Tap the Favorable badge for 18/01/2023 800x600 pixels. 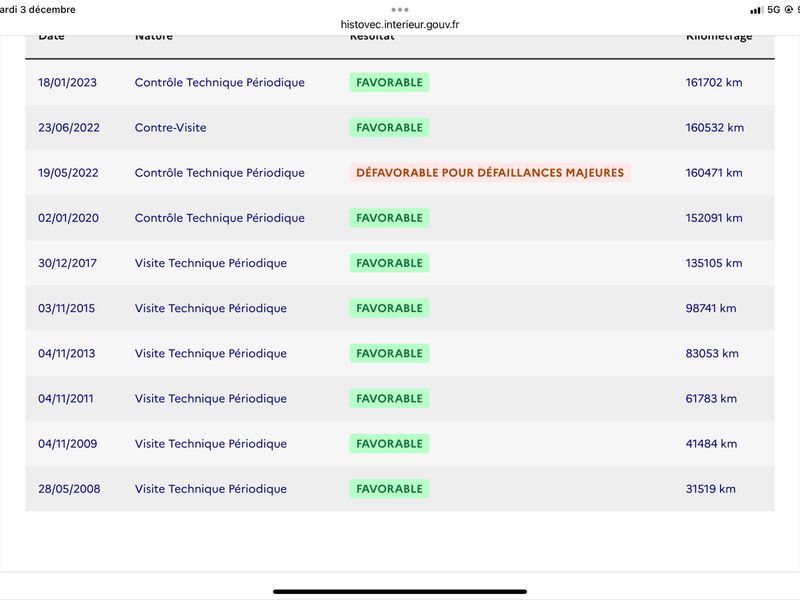(389, 83)
